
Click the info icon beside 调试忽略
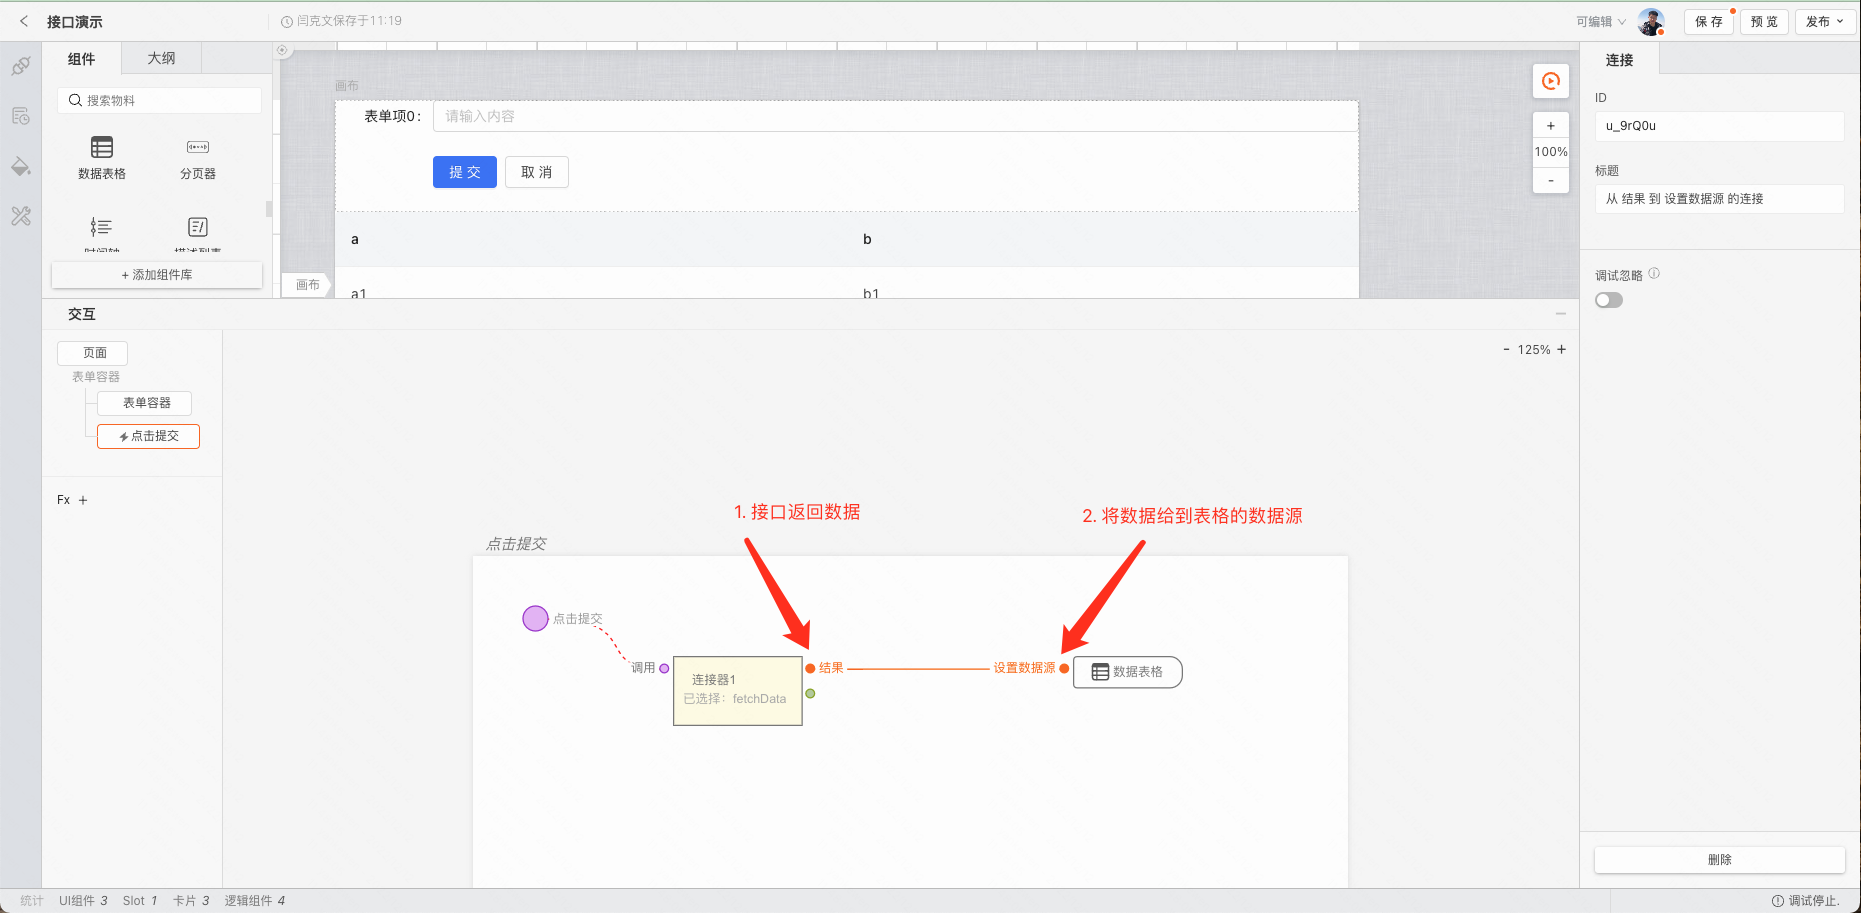click(1654, 274)
